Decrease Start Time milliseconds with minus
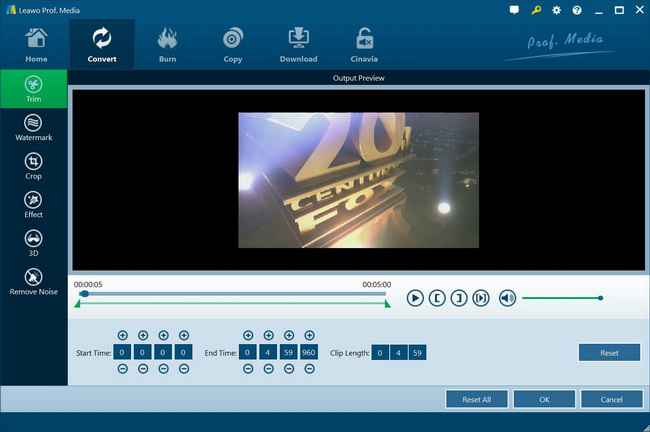Image resolution: width=650 pixels, height=432 pixels. 184,369
